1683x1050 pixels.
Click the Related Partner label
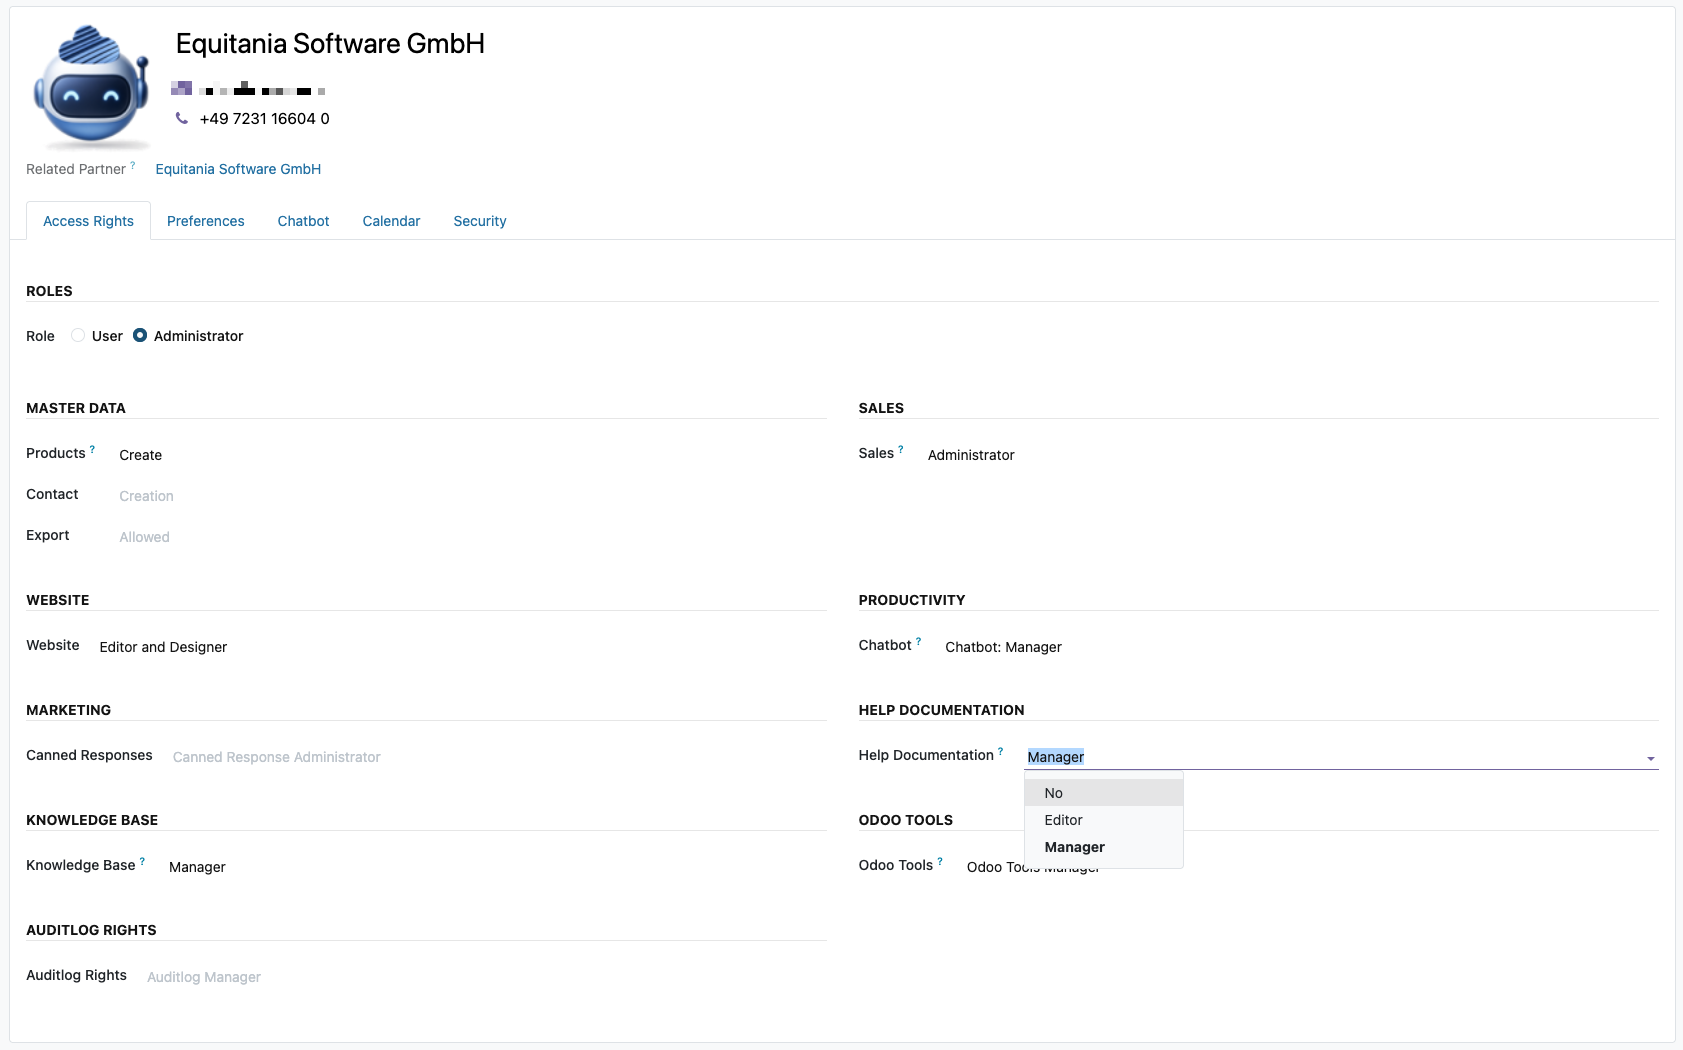coord(76,169)
